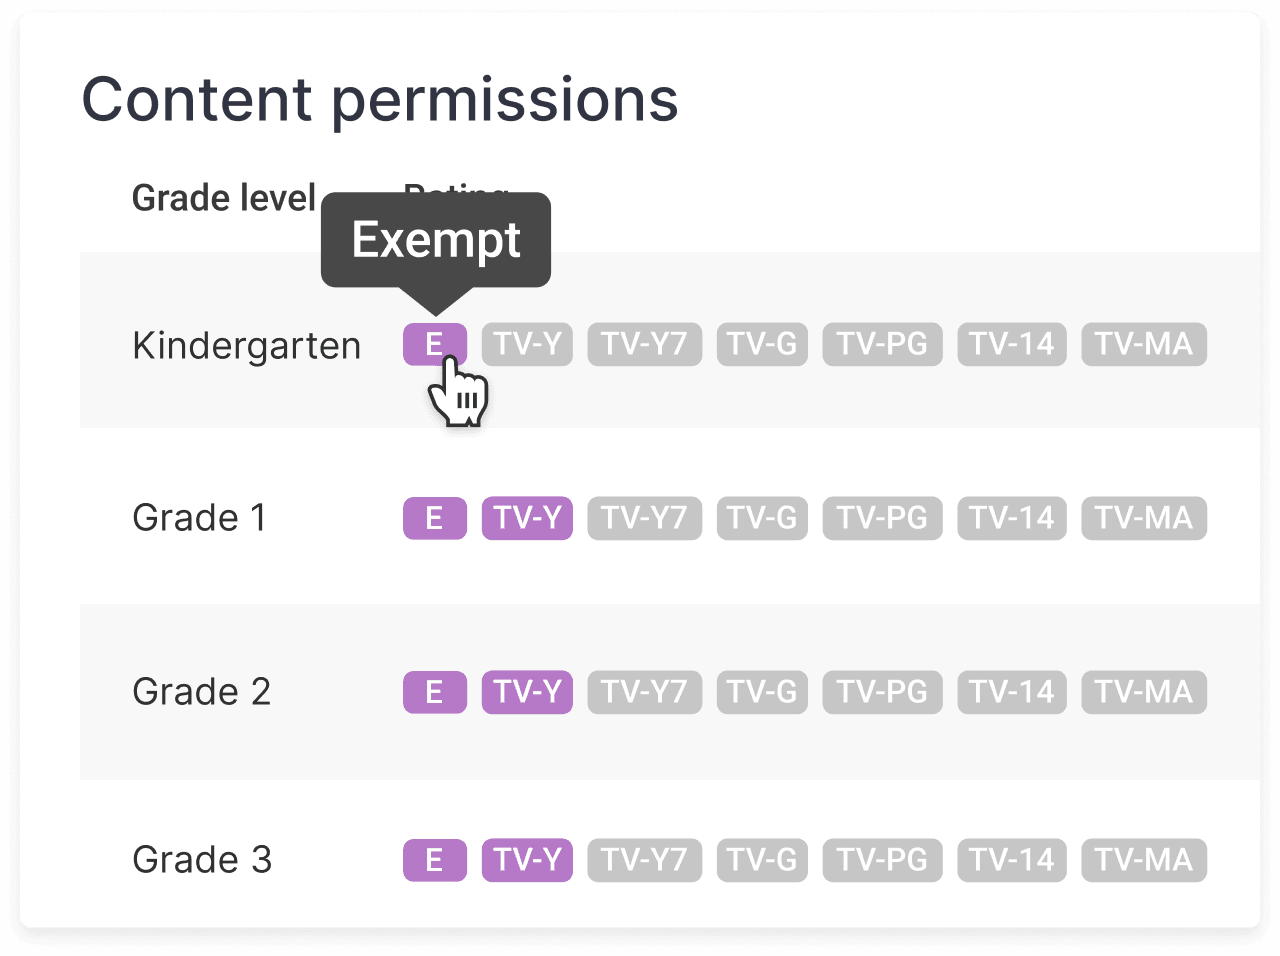Viewport: 1280px width, 956px height.
Task: Enable TV-G rating for Grade 3
Action: pyautogui.click(x=762, y=860)
